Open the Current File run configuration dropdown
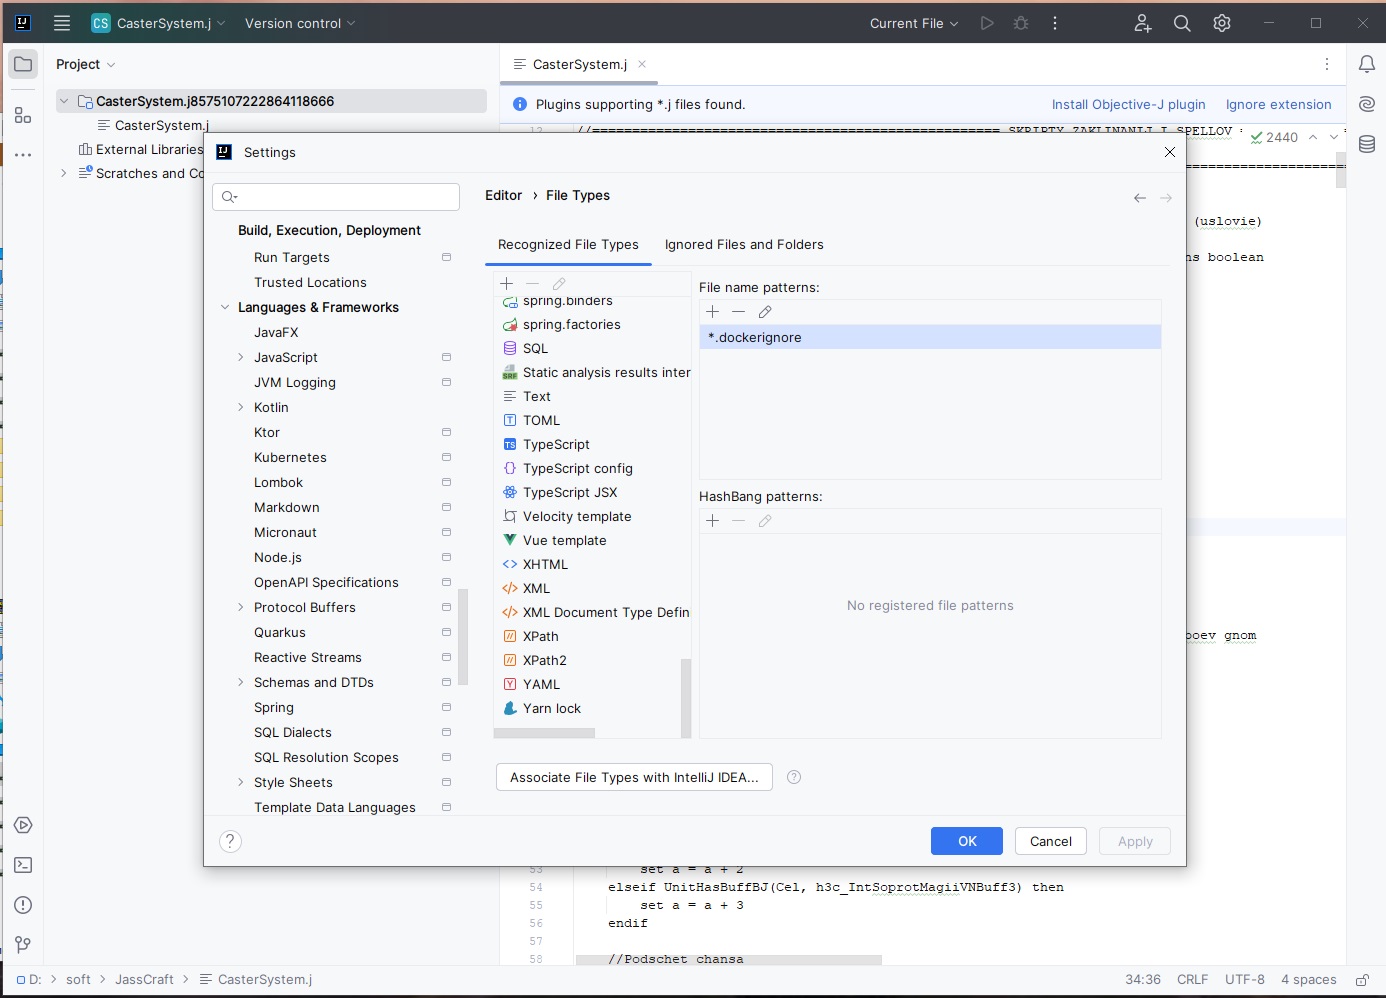 click(914, 23)
